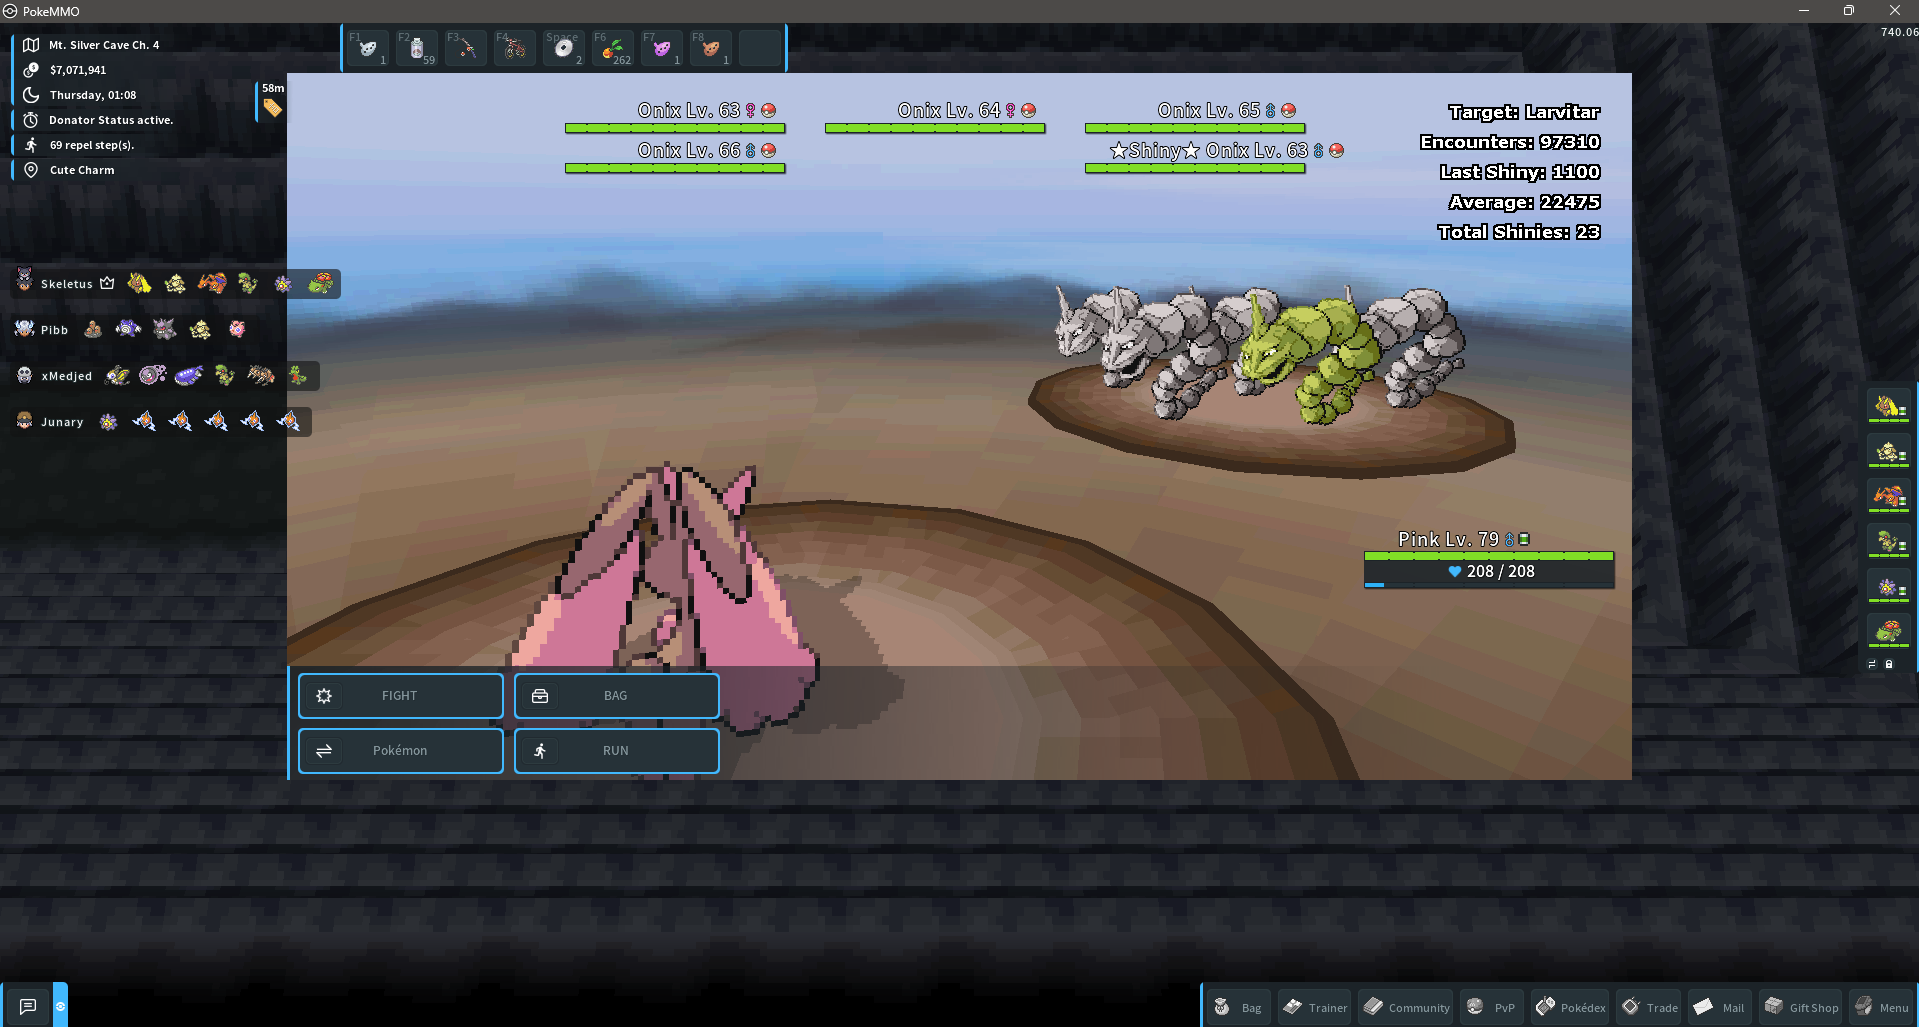Click the blue experience bar under Pink's HP
Image resolution: width=1919 pixels, height=1027 pixels.
pyautogui.click(x=1489, y=585)
